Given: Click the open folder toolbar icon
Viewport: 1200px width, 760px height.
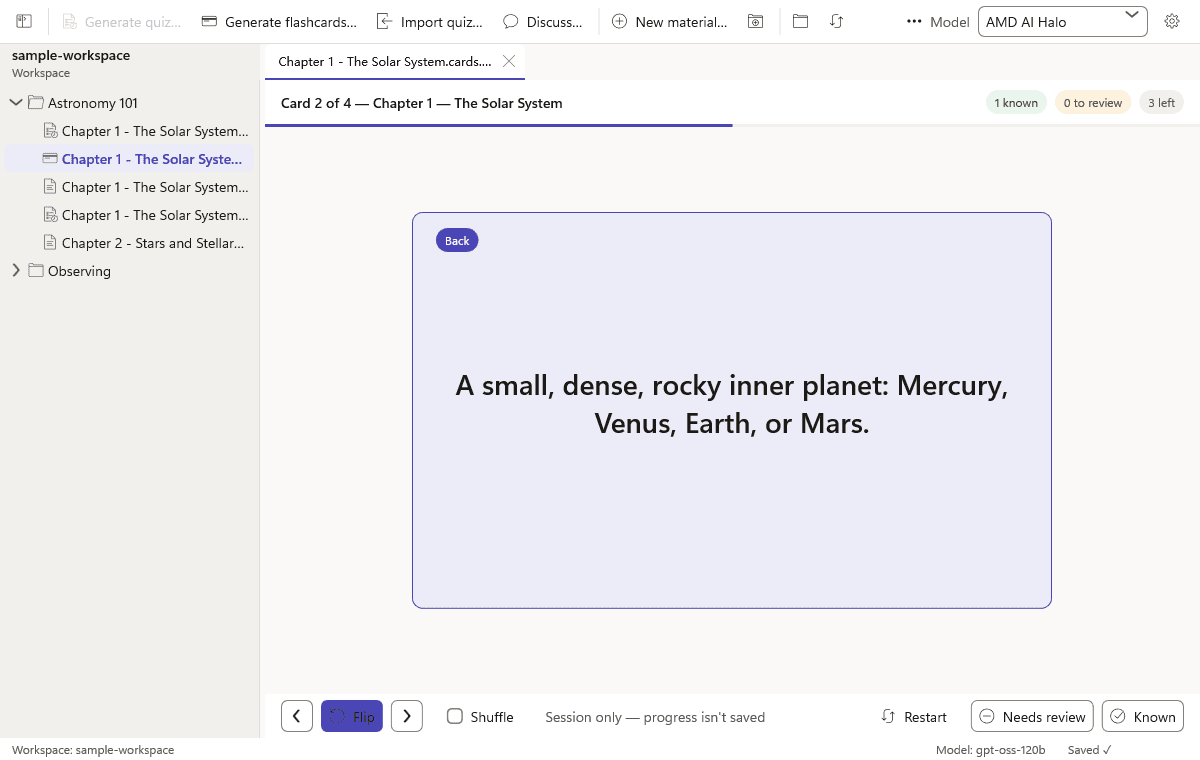Looking at the screenshot, I should (x=800, y=21).
